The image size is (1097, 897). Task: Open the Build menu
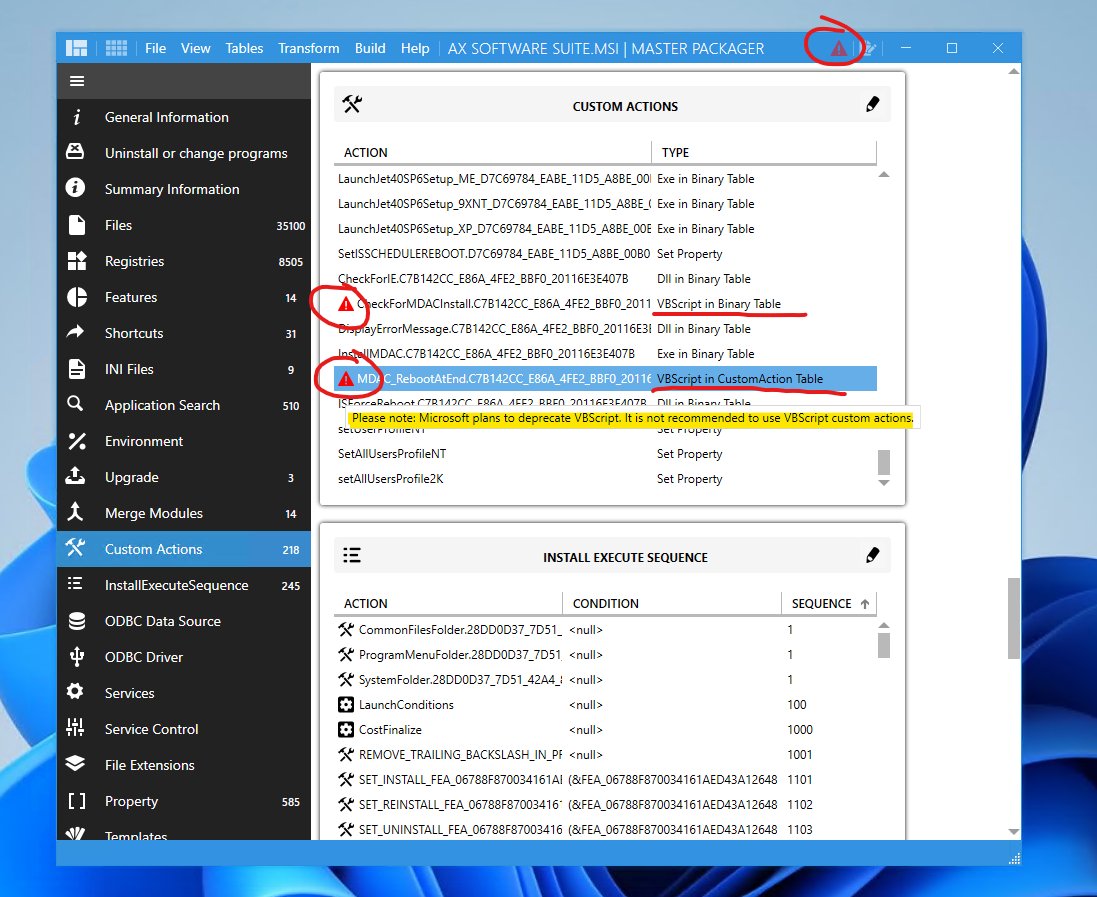pos(370,48)
